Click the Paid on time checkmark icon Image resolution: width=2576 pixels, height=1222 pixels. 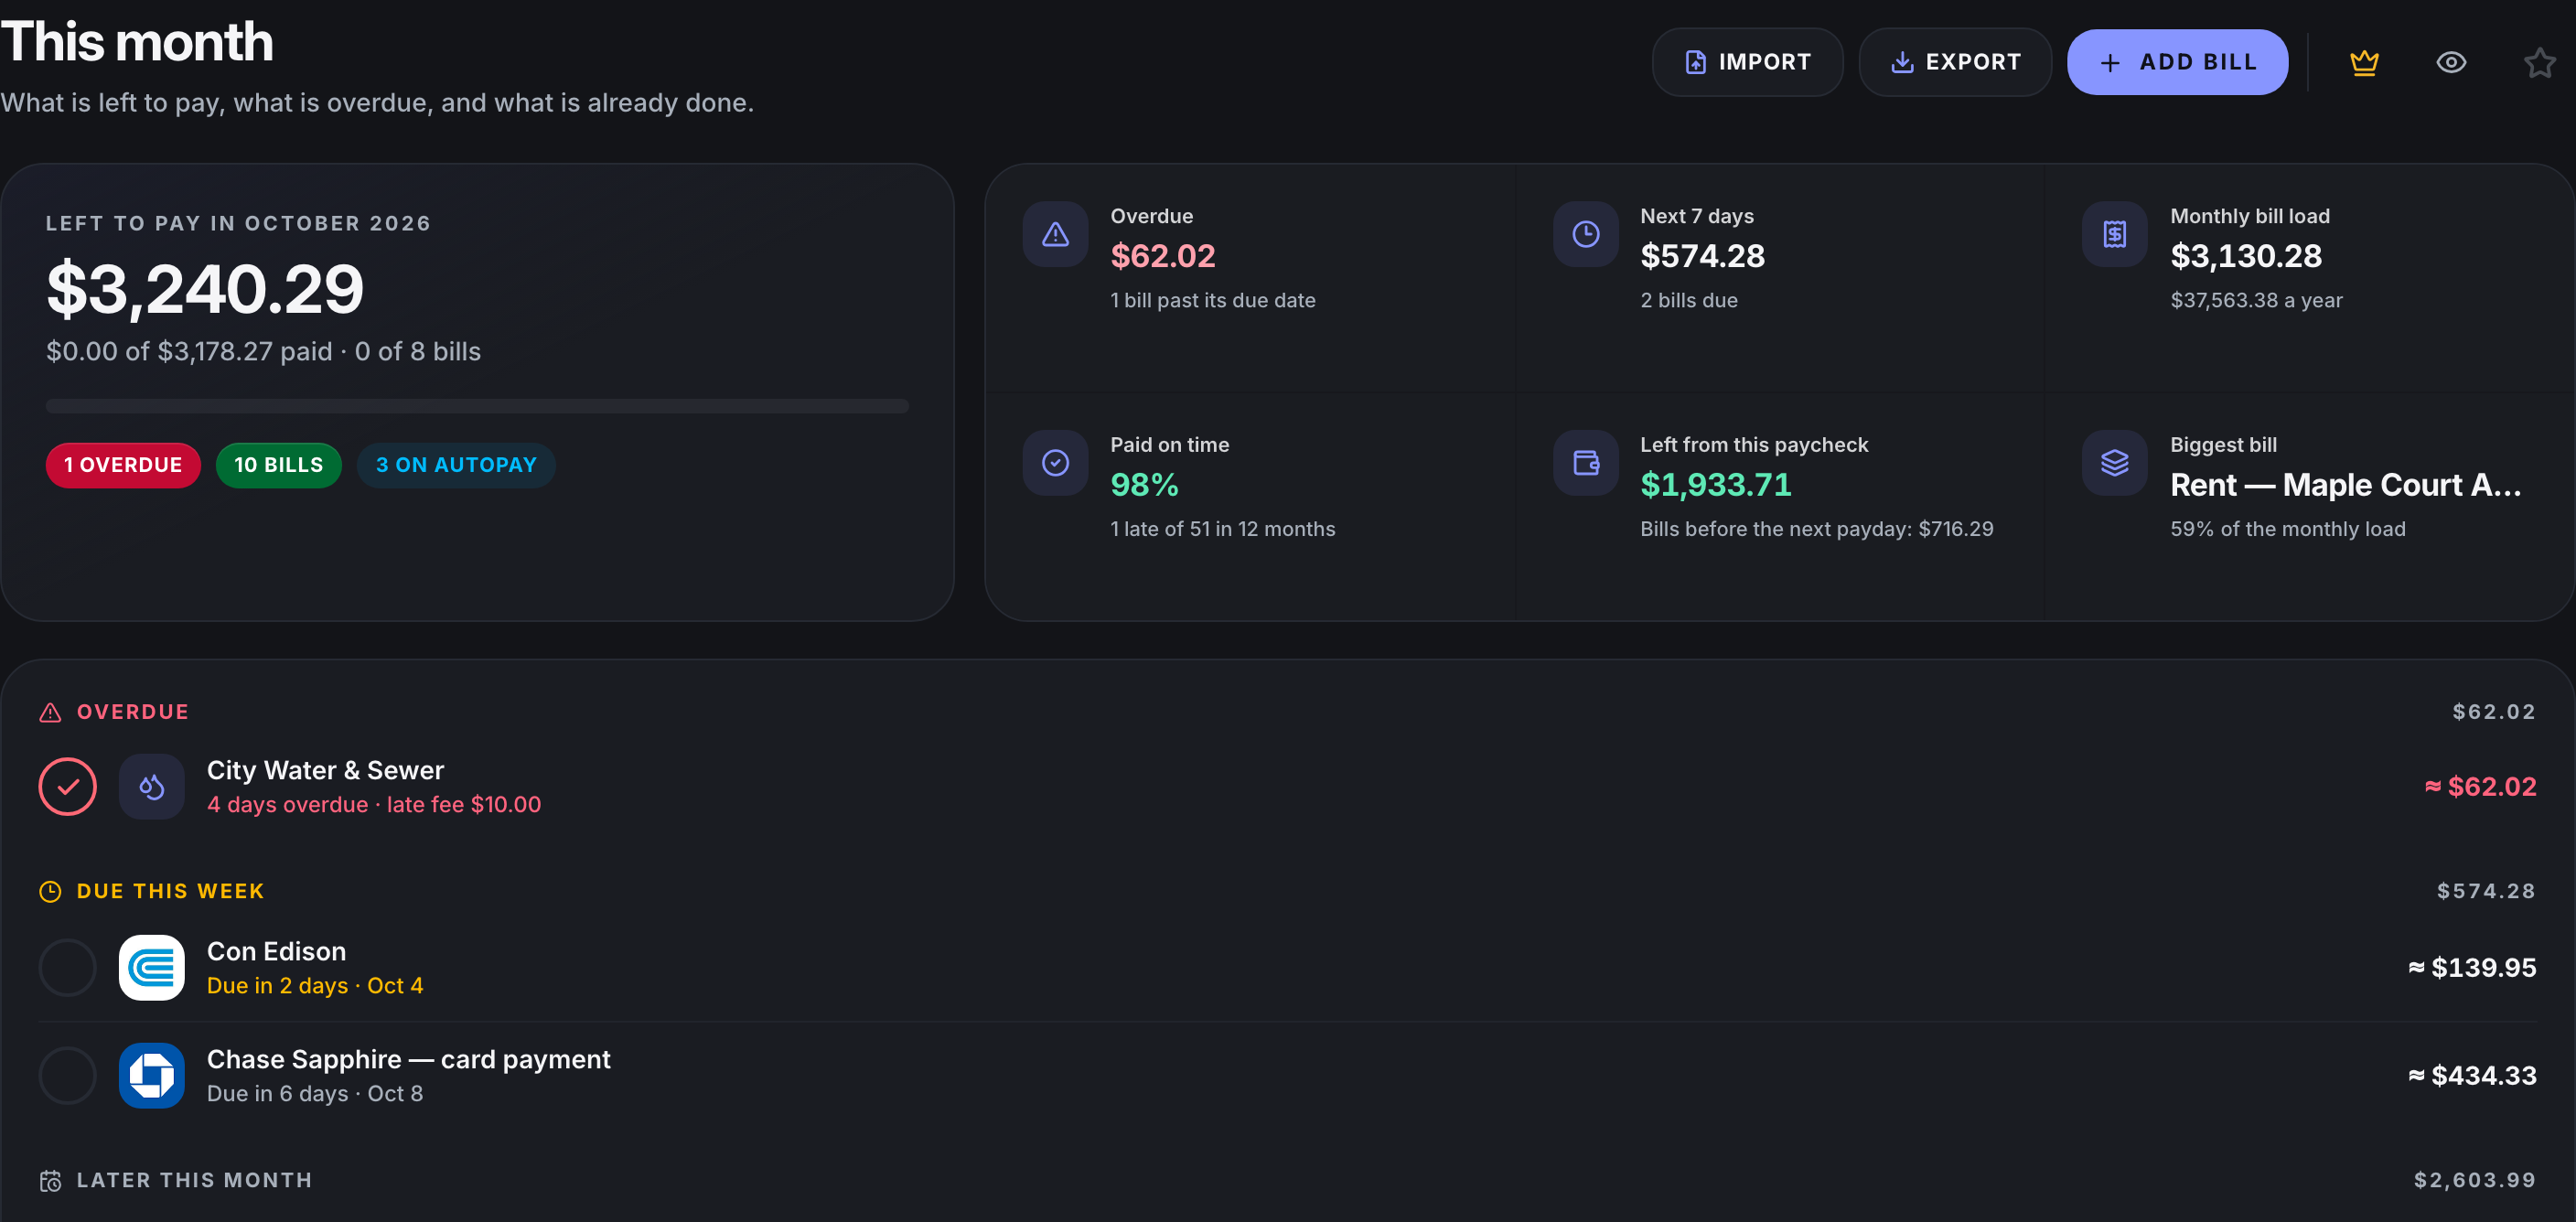click(1055, 463)
